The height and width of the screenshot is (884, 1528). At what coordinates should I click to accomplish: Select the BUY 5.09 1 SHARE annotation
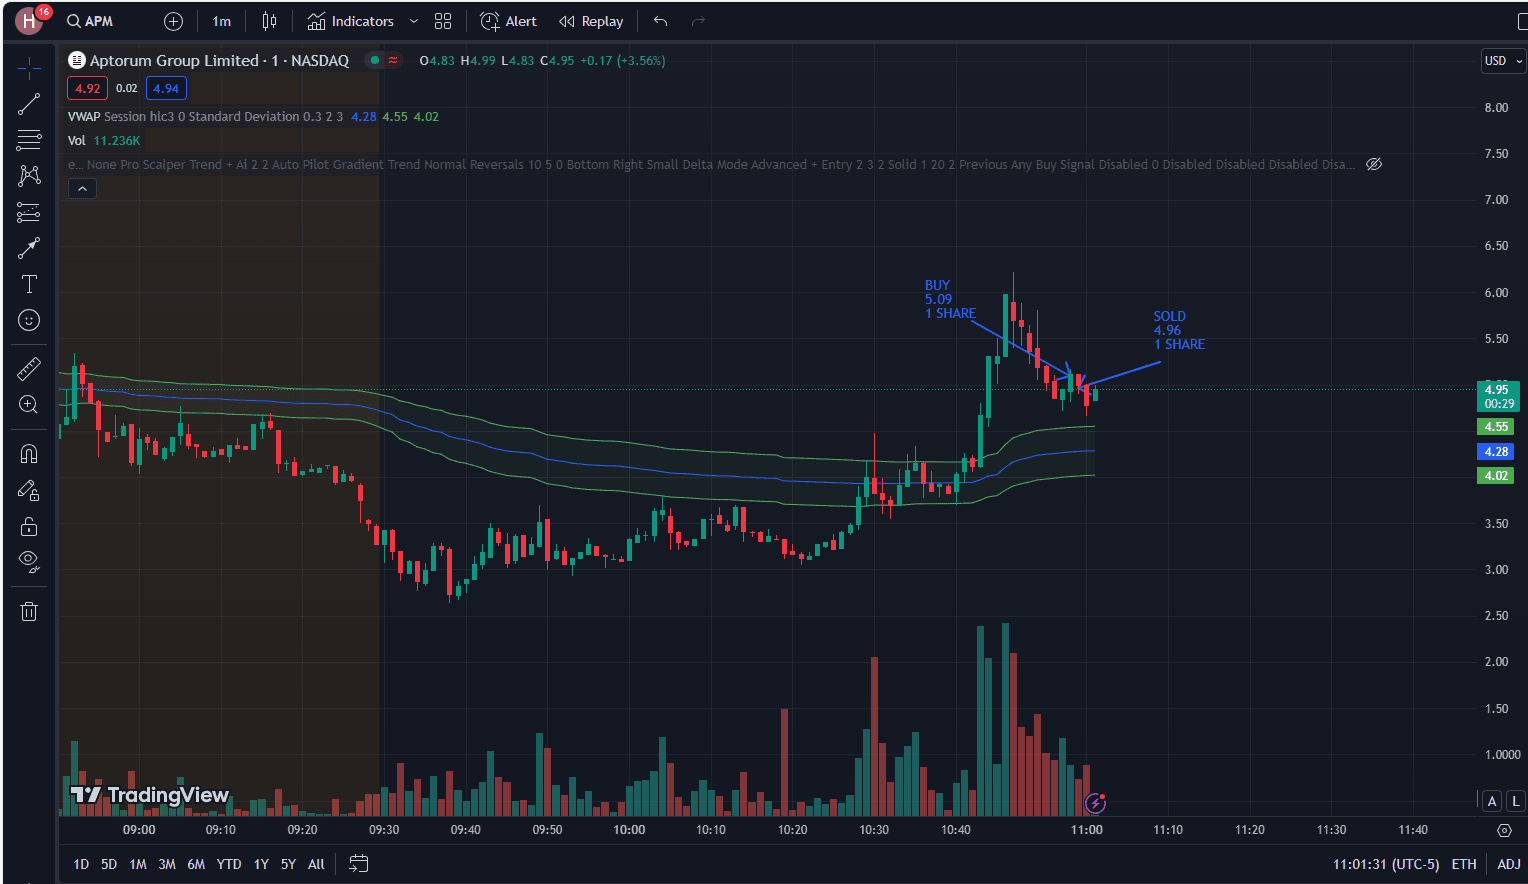[950, 299]
